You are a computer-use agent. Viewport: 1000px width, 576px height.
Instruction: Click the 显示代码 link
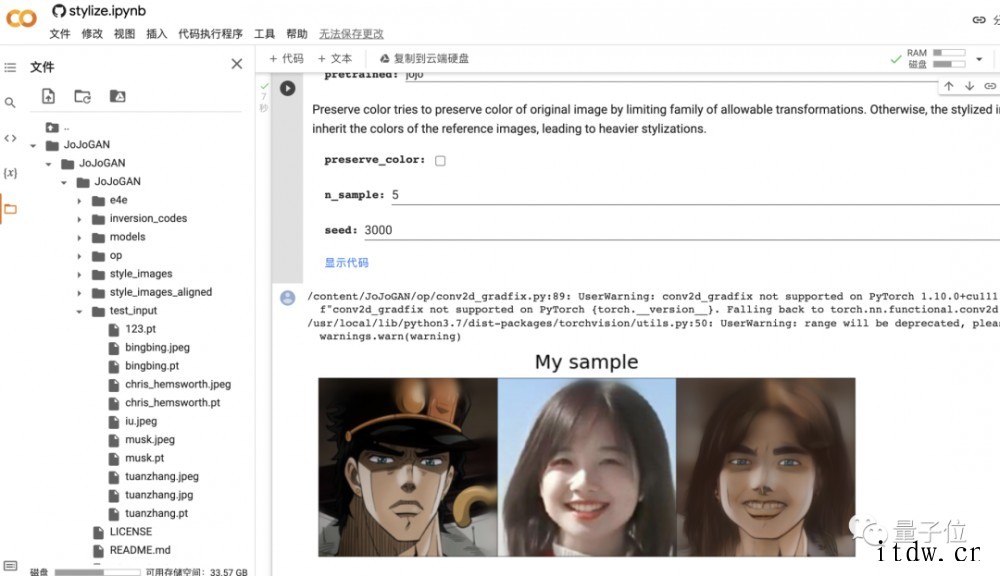(346, 263)
